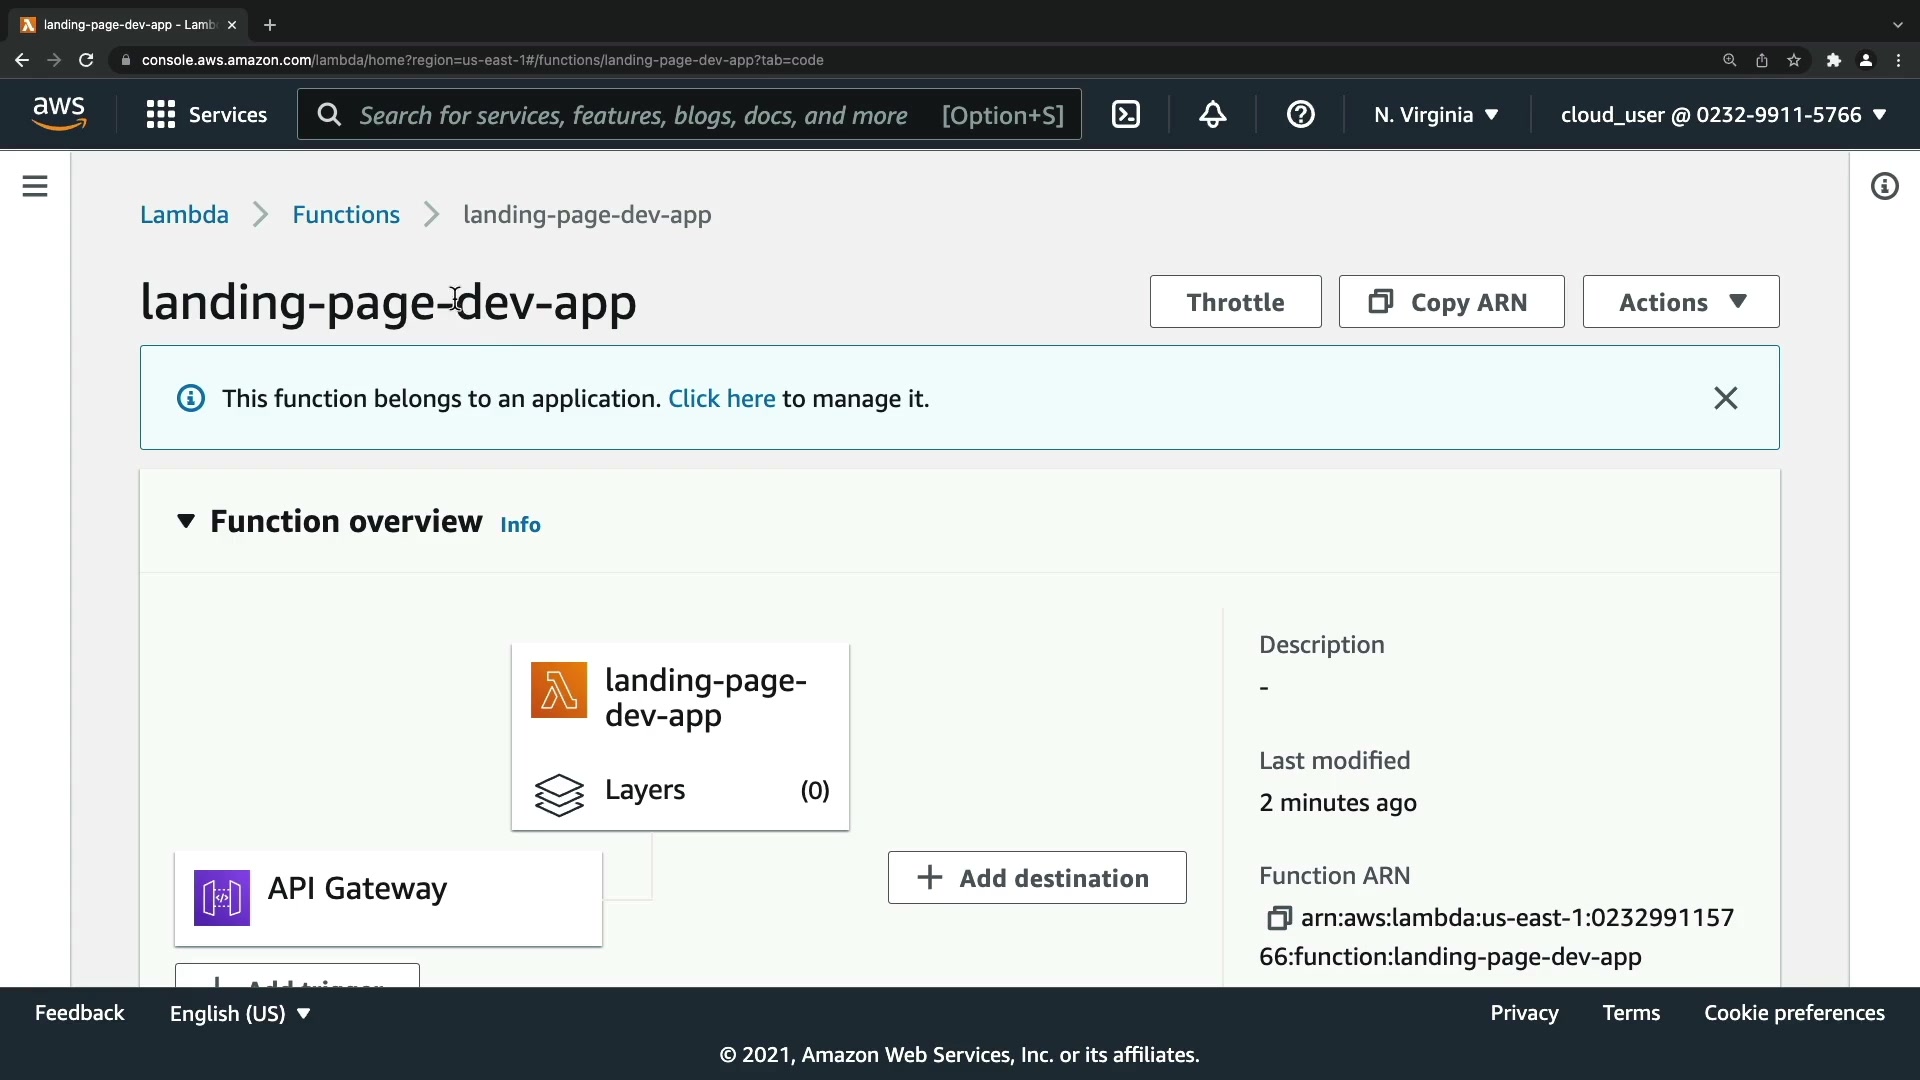Viewport: 1920px width, 1080px height.
Task: Open the AWS CloudShell icon
Action: point(1126,115)
